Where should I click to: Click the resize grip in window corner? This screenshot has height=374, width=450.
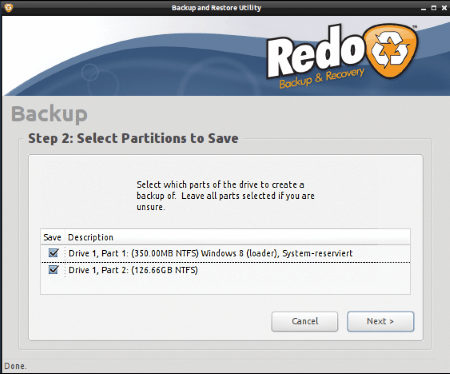point(446,368)
